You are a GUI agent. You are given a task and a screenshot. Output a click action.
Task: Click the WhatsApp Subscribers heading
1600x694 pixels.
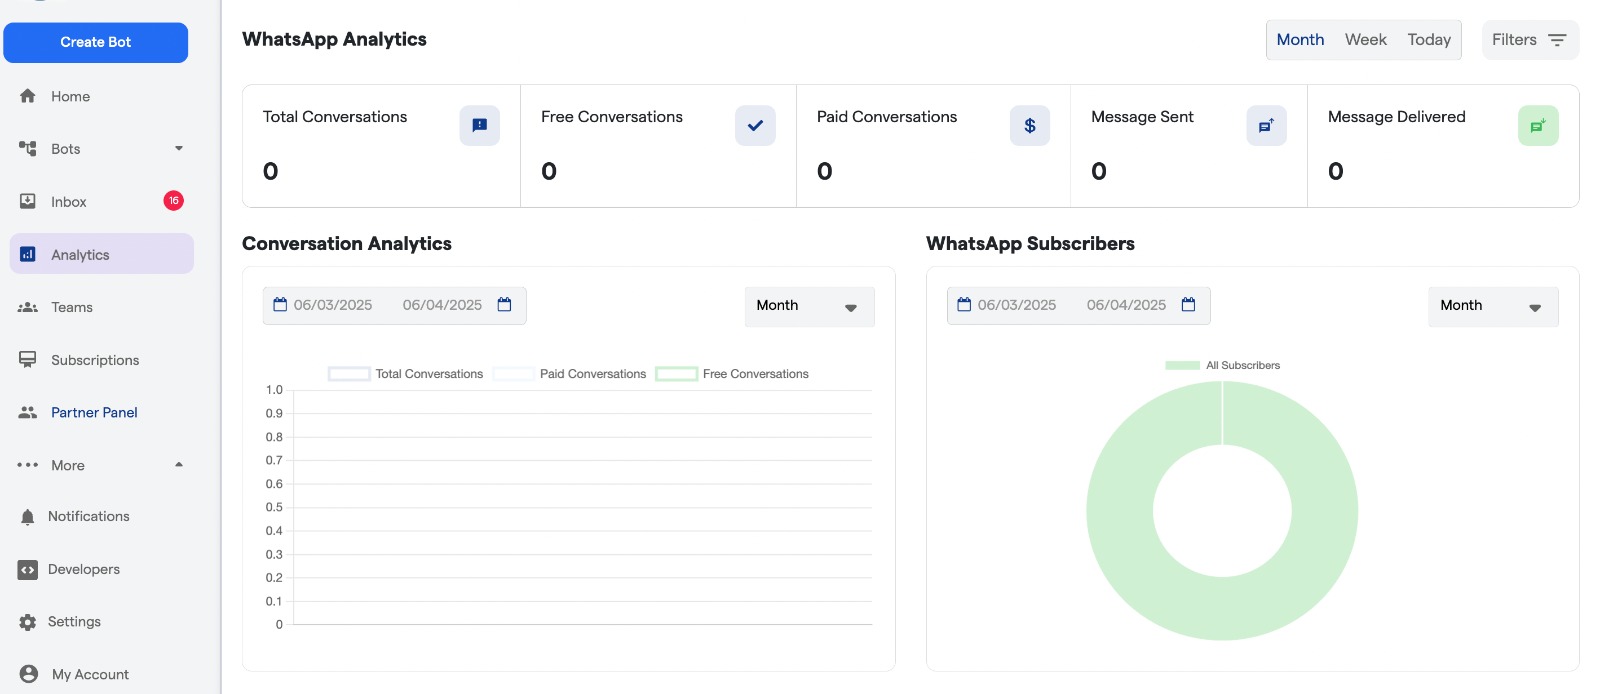tap(1030, 244)
